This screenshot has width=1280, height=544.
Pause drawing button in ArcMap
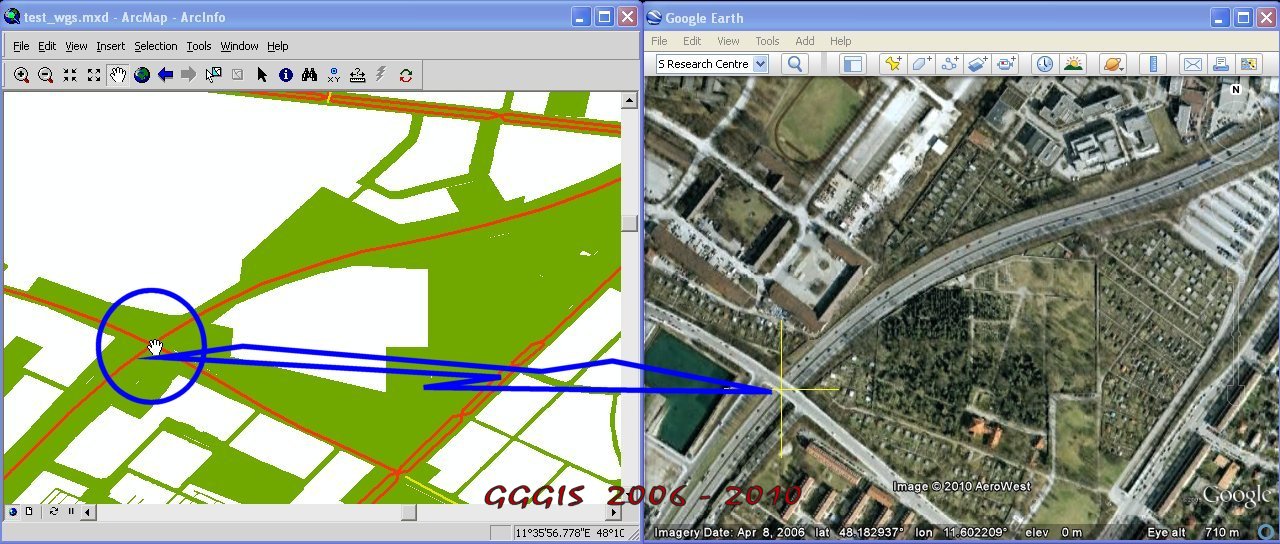pos(70,511)
